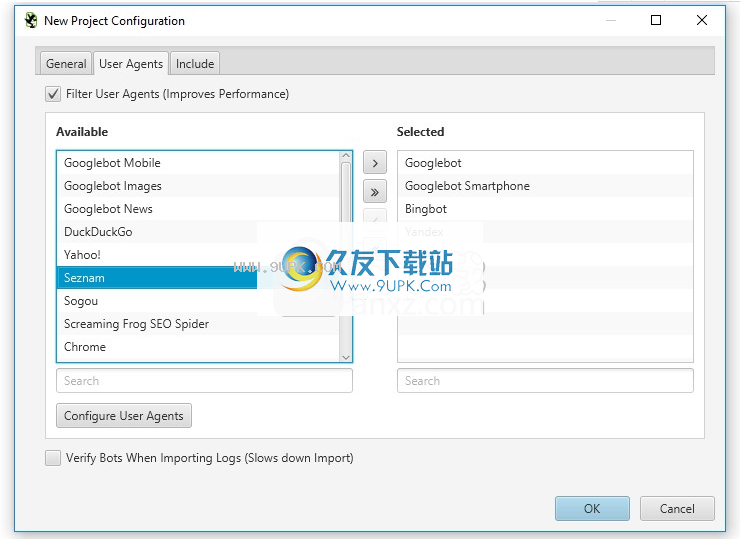Click the single right arrow move button
The height and width of the screenshot is (539, 740).
[x=375, y=163]
